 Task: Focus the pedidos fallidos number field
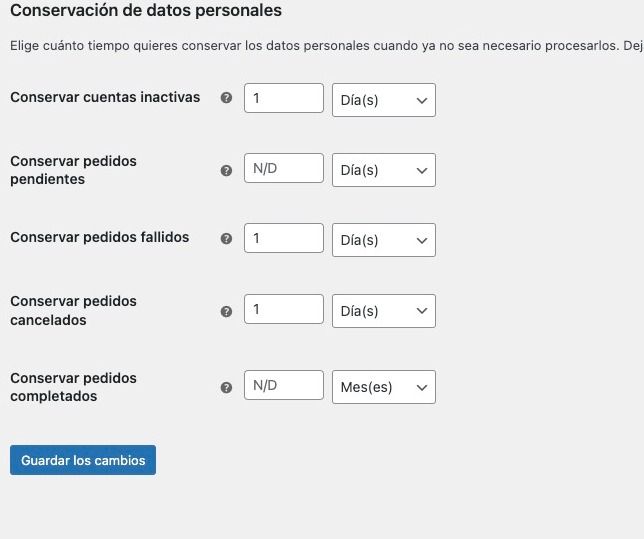284,238
